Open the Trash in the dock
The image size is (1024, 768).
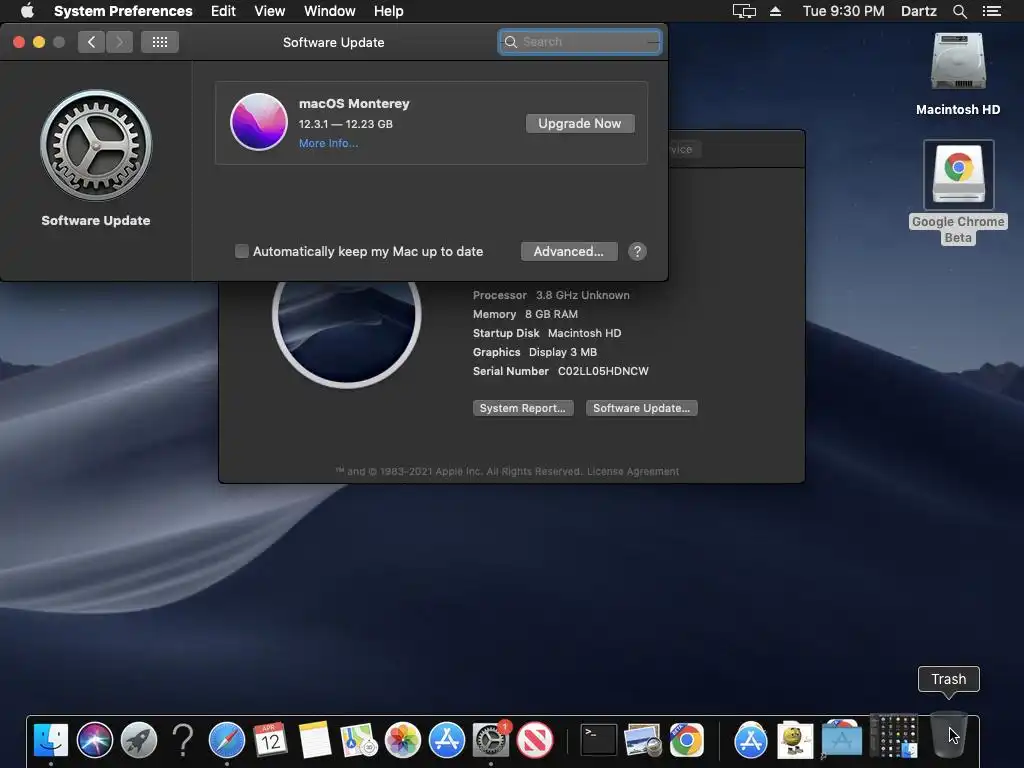tap(948, 735)
